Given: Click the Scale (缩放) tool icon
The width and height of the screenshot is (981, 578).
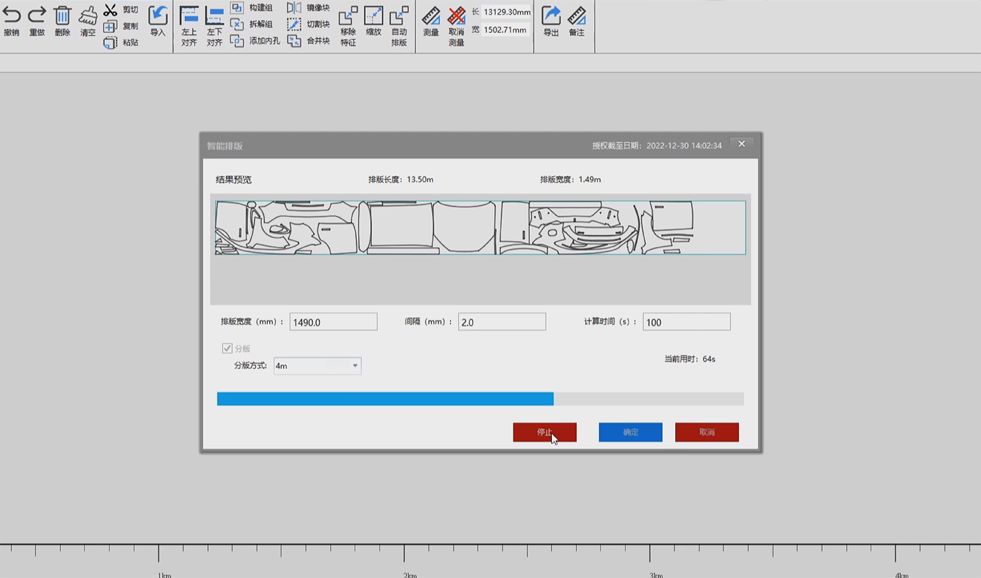Looking at the screenshot, I should (x=373, y=17).
